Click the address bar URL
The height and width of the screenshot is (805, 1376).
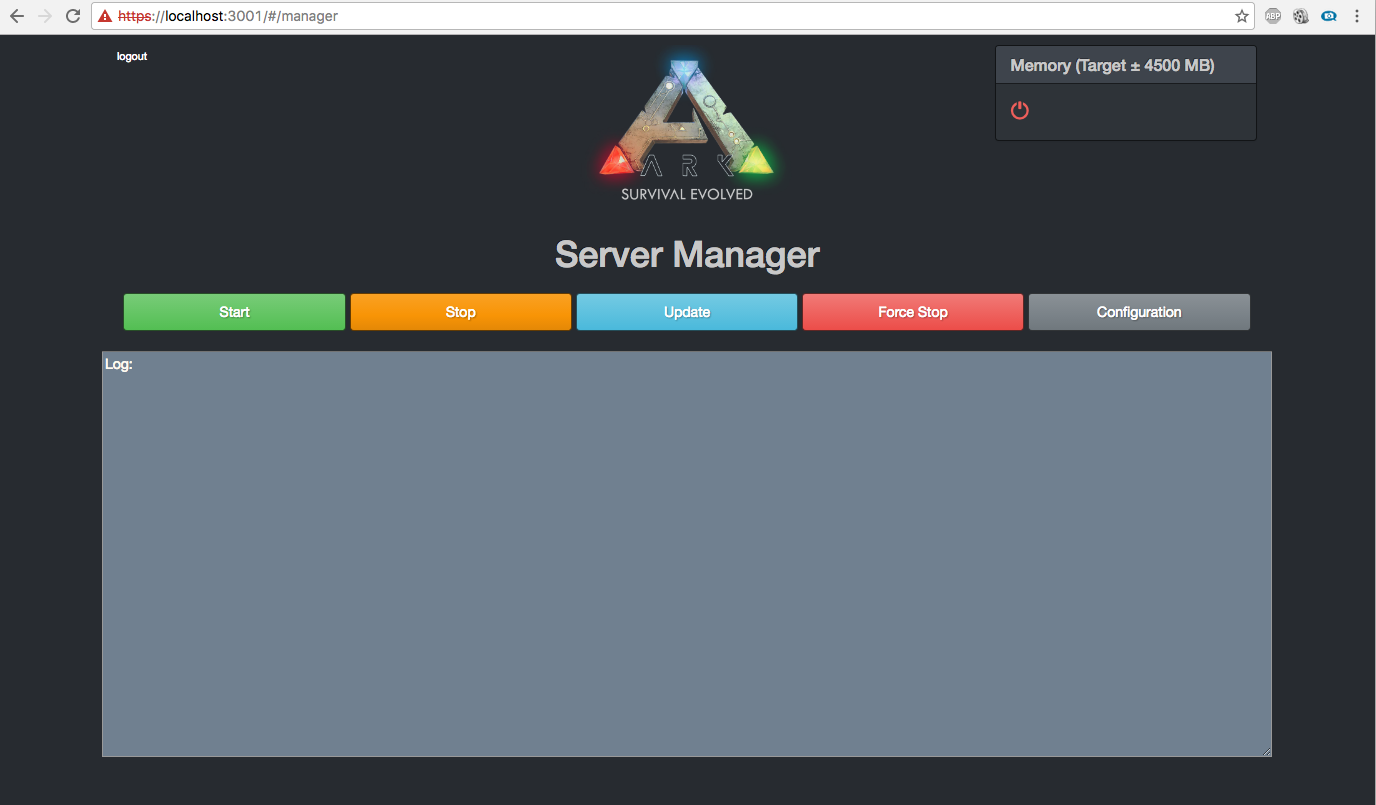[227, 16]
